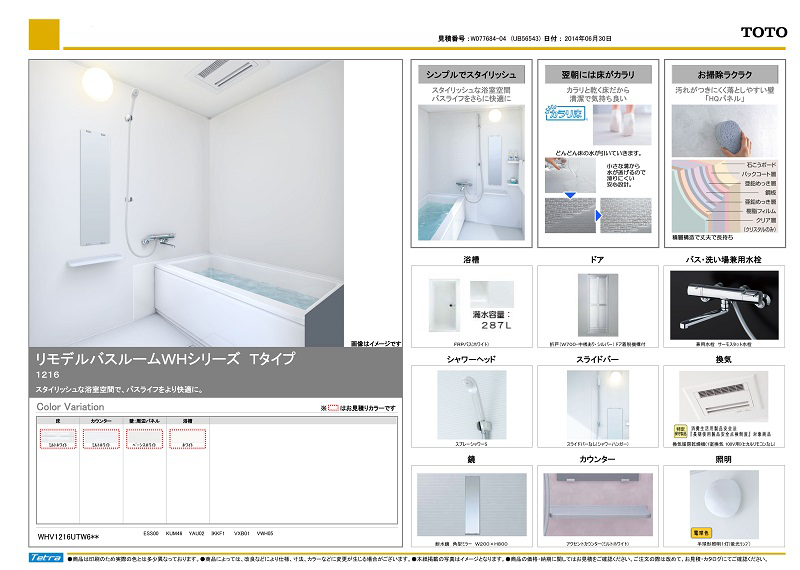Click the カウンター column header in the color table
800x570 pixels.
101,421
